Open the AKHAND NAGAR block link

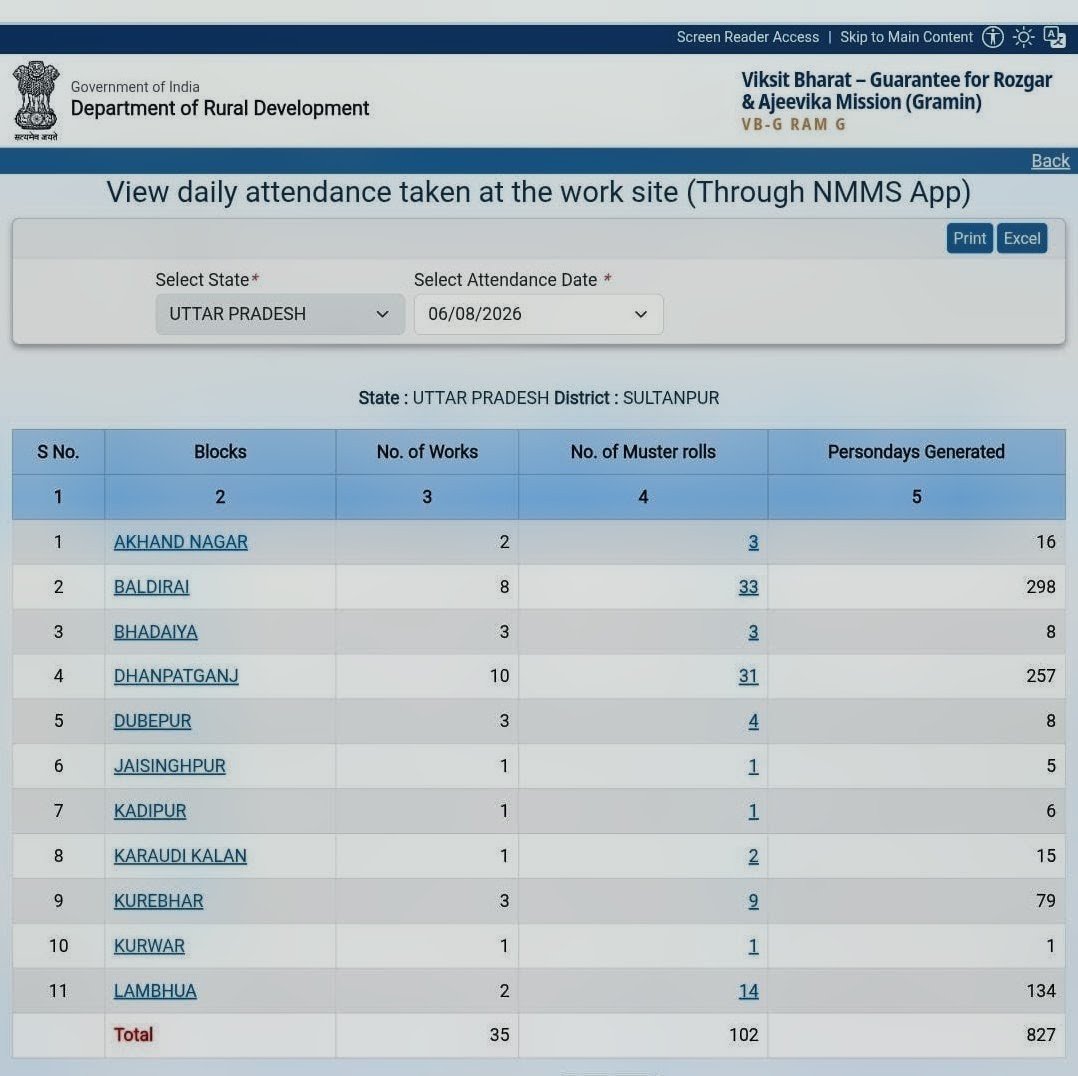point(181,542)
